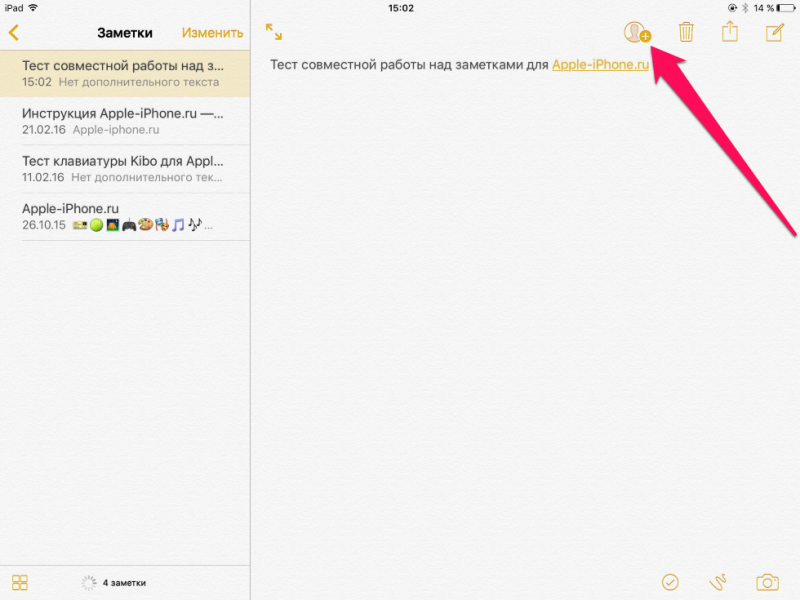Tap the Bluetooth icon in the status bar
This screenshot has width=800, height=600.
pos(745,8)
